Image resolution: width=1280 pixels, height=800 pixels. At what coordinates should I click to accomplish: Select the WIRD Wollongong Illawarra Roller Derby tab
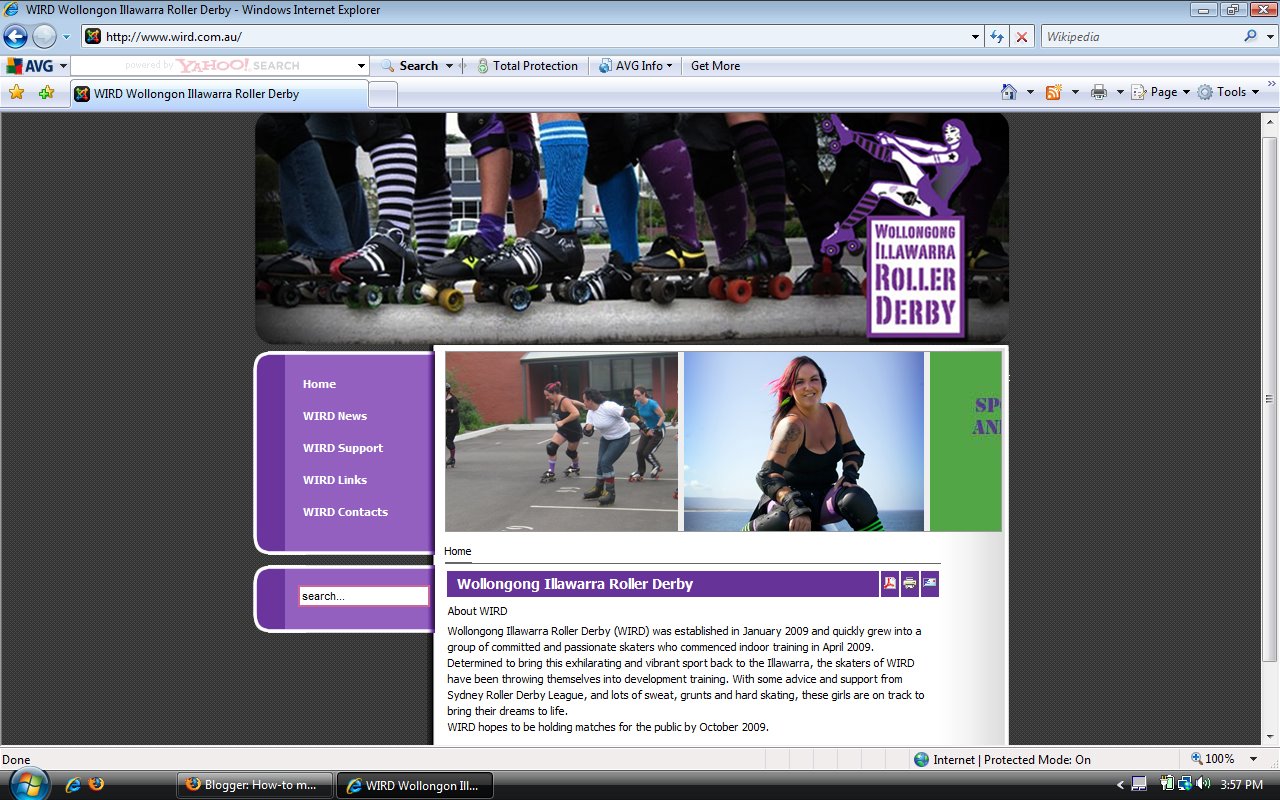pos(218,94)
